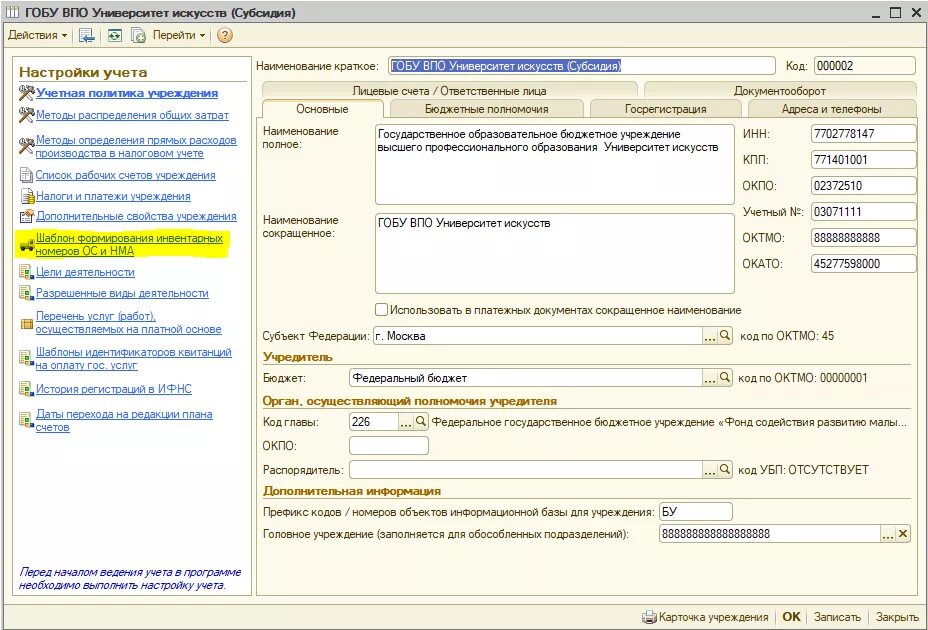Click the icon beside История регистраций в ИФНС
The width and height of the screenshot is (928, 630).
click(26, 389)
